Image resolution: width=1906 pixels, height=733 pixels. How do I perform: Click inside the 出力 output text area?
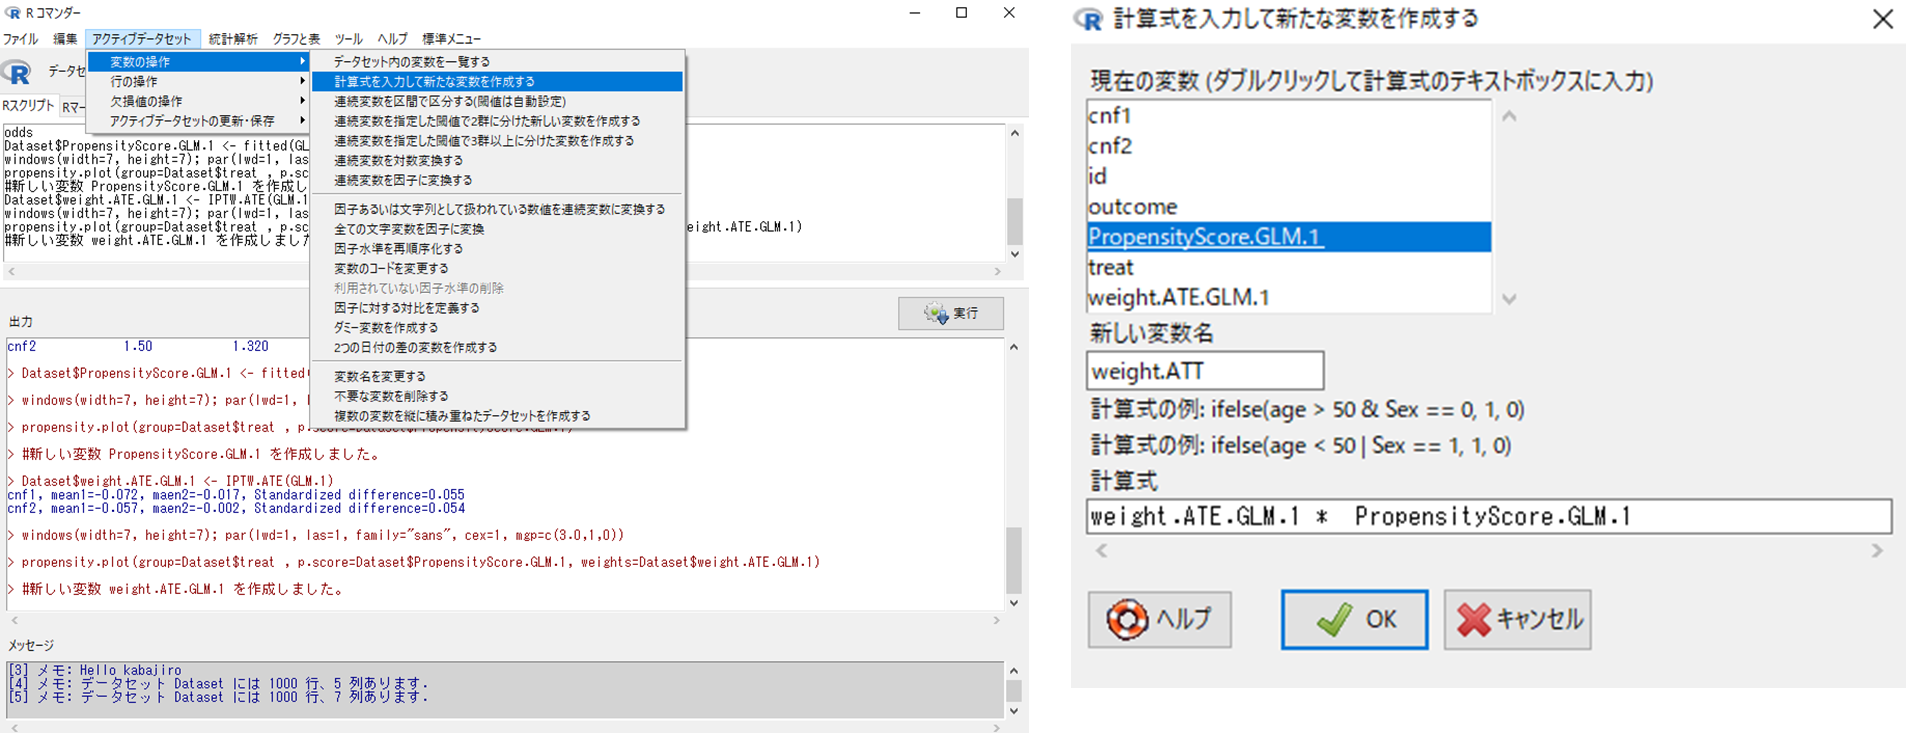click(504, 474)
